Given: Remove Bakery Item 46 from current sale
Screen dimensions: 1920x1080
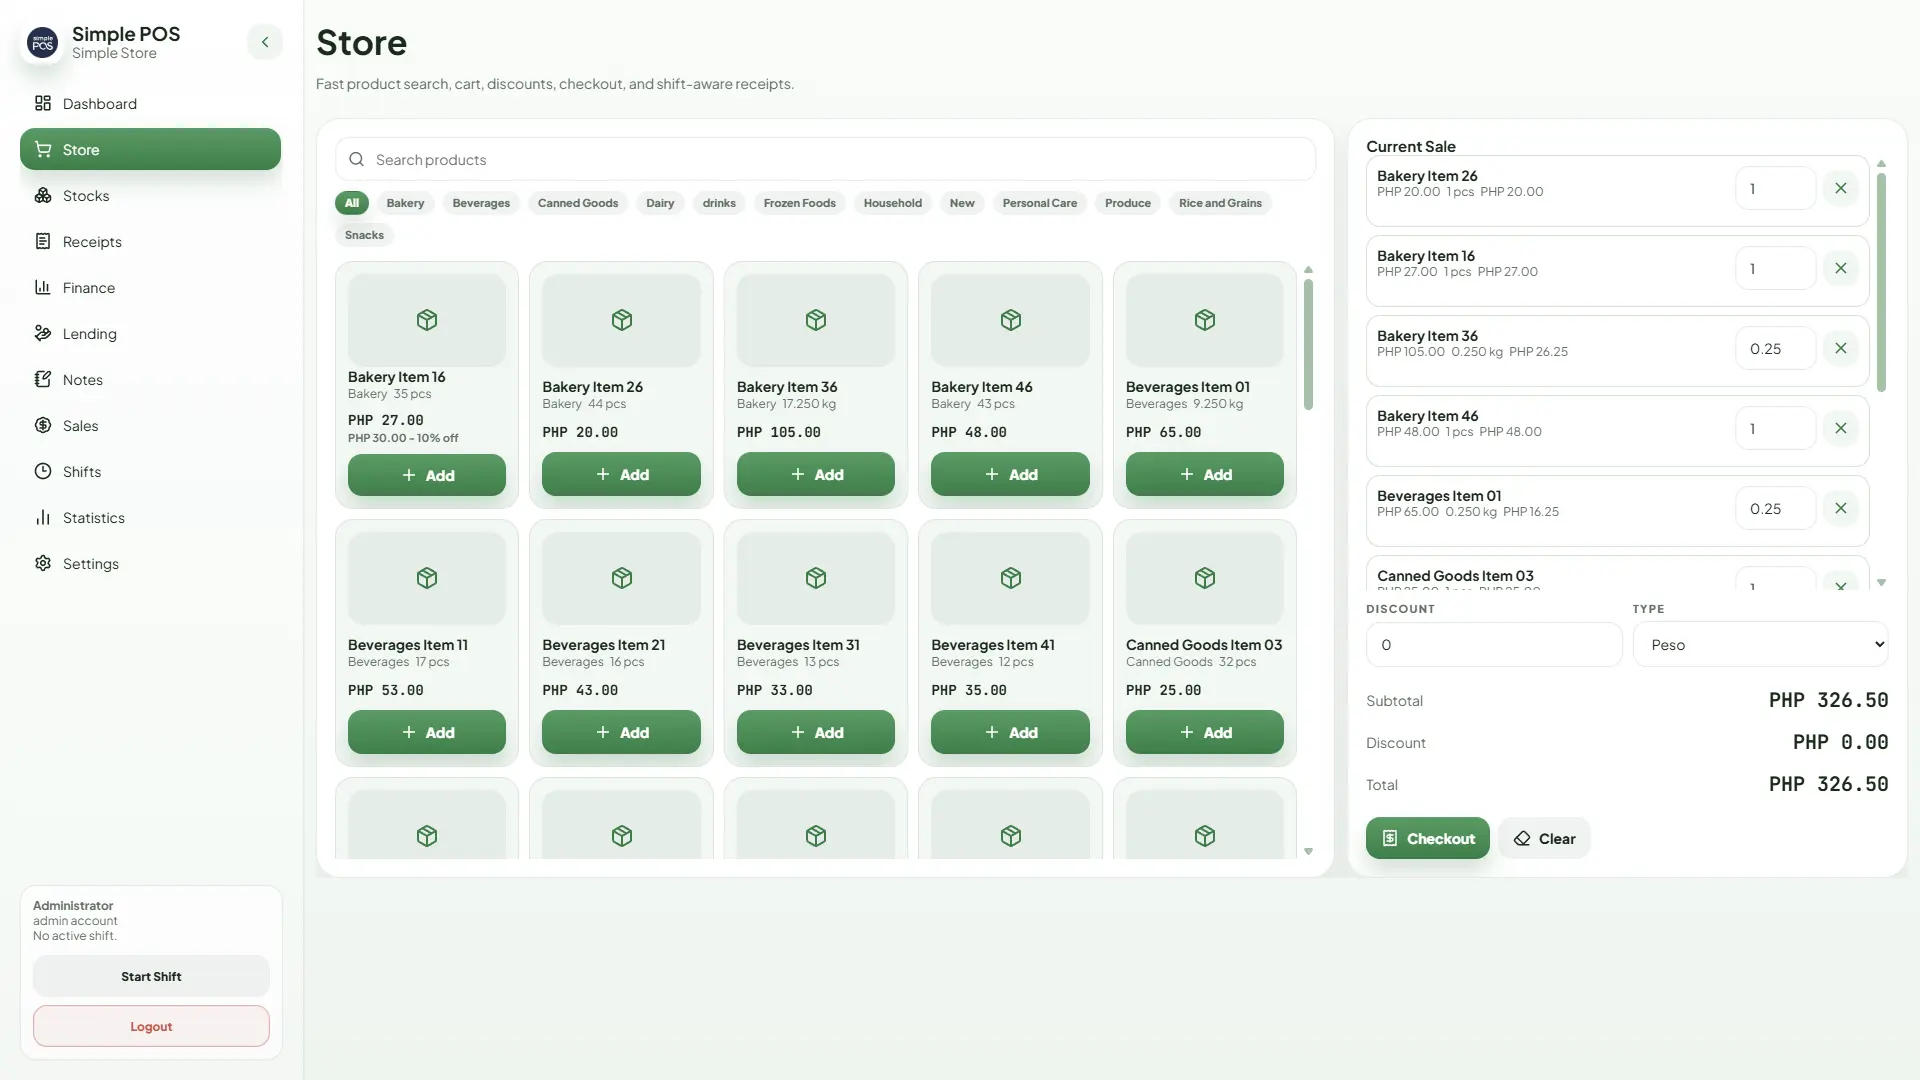Looking at the screenshot, I should [x=1840, y=428].
